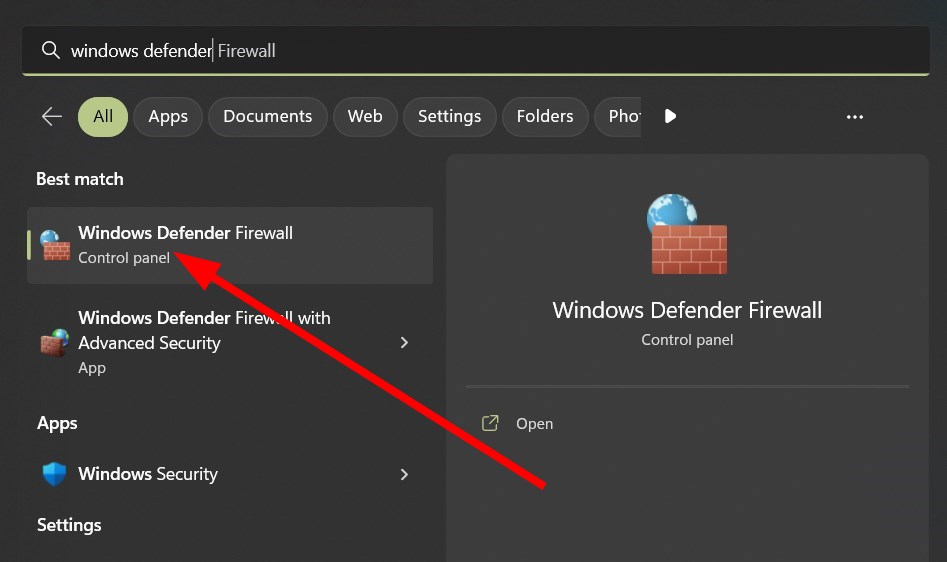Viewport: 947px width, 562px height.
Task: Click the Settings section heading
Action: (x=69, y=525)
